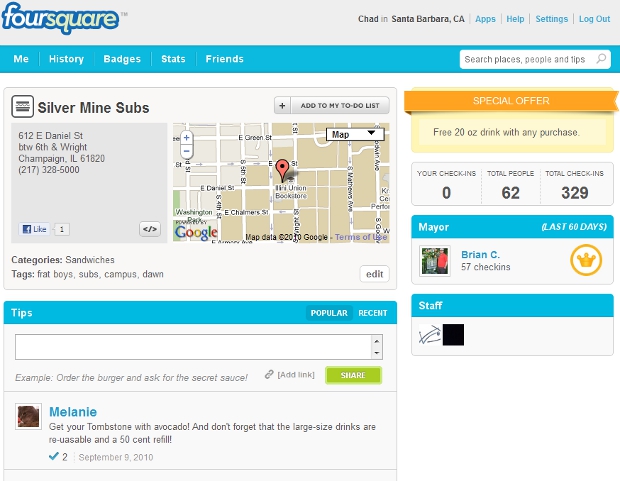
Task: Click the Google logo on map
Action: (x=197, y=232)
